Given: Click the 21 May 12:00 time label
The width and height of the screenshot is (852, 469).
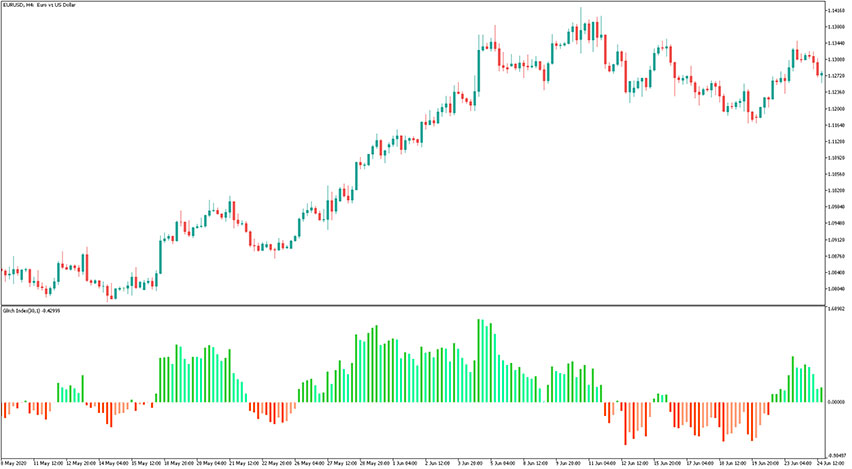Looking at the screenshot, I should coord(244,464).
